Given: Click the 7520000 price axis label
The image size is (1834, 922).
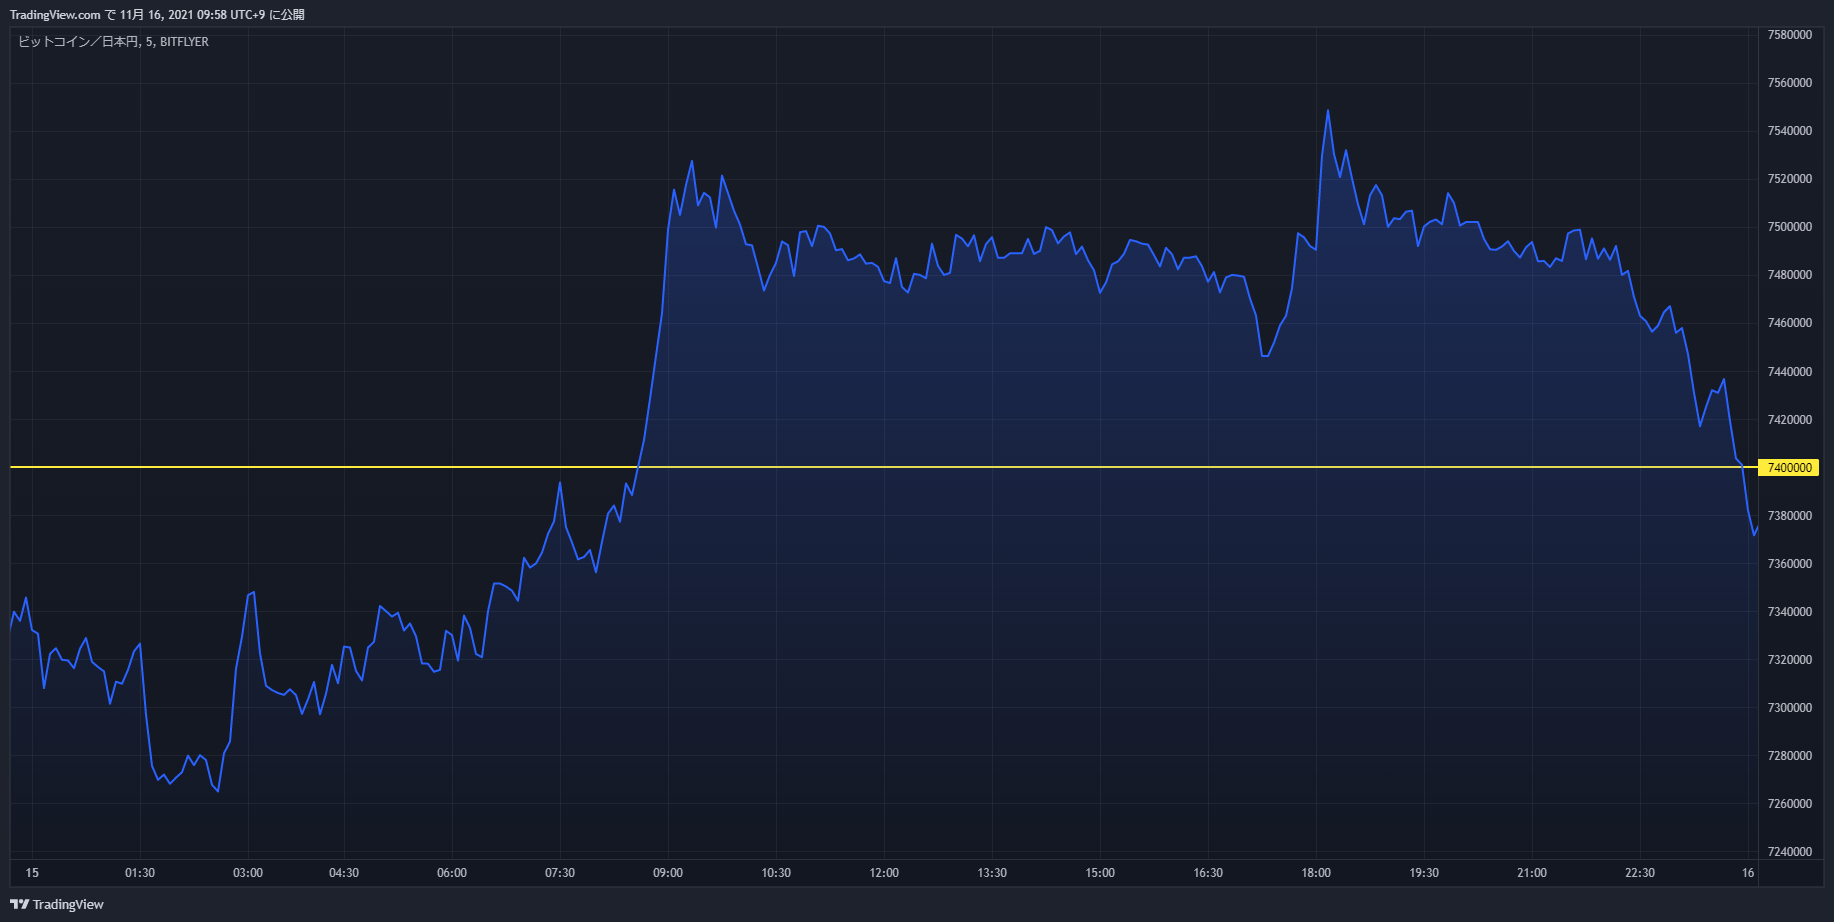Looking at the screenshot, I should click(x=1789, y=179).
